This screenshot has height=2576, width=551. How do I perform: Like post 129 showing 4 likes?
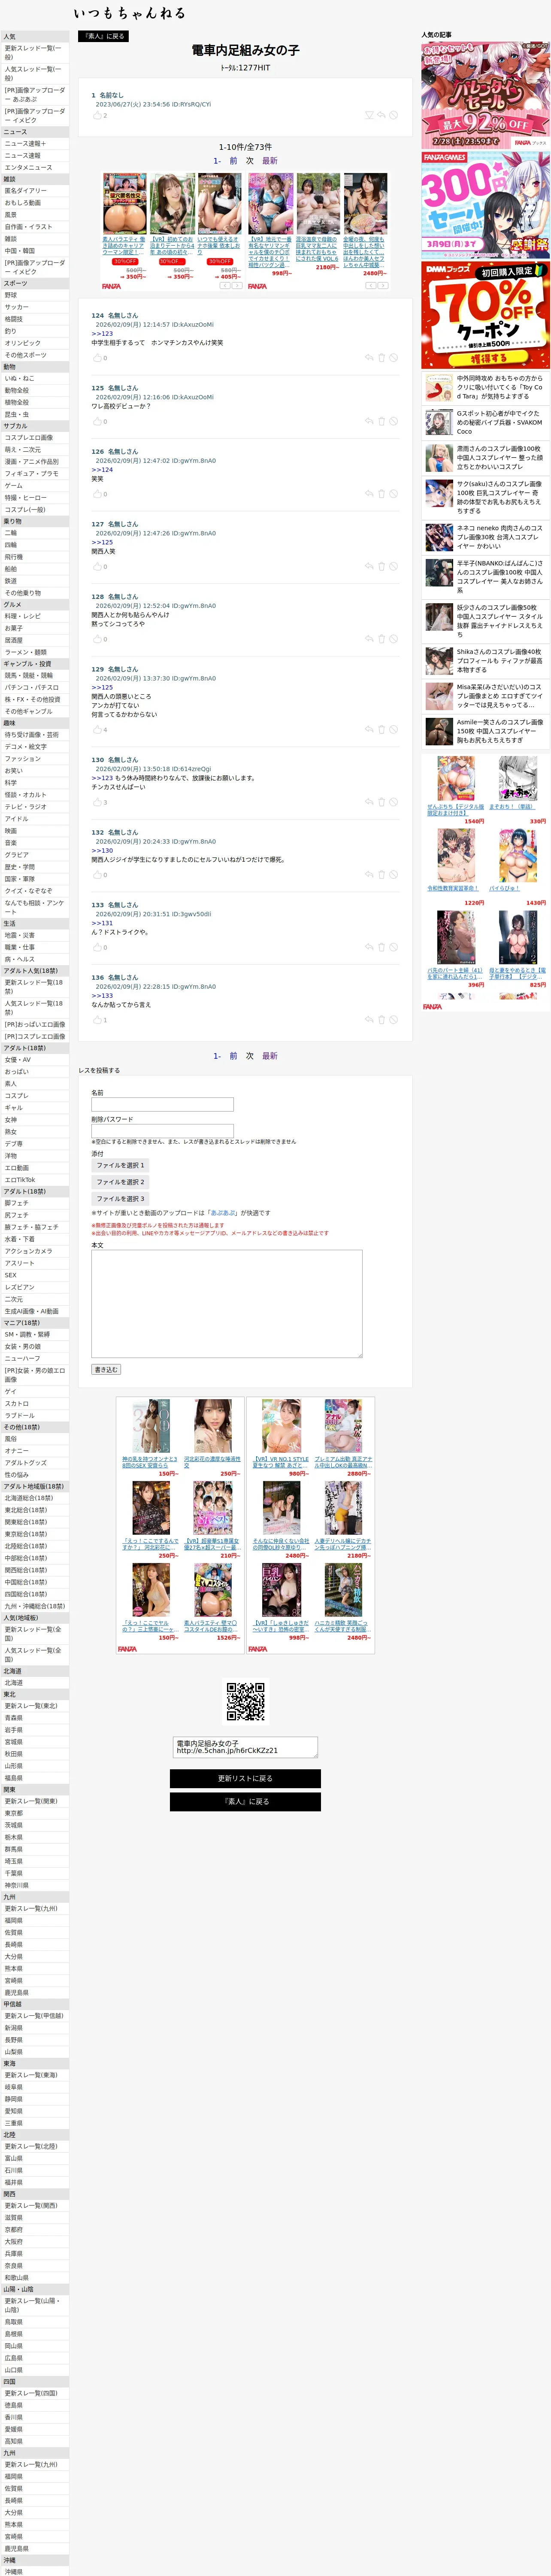97,730
